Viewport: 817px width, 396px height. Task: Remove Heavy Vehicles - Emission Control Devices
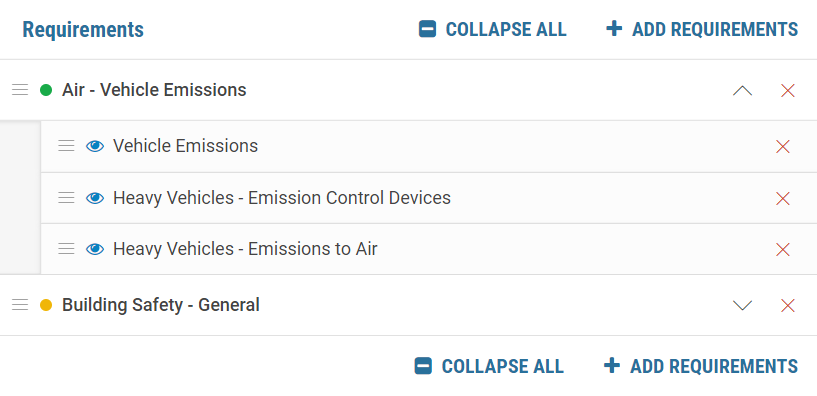pyautogui.click(x=783, y=199)
